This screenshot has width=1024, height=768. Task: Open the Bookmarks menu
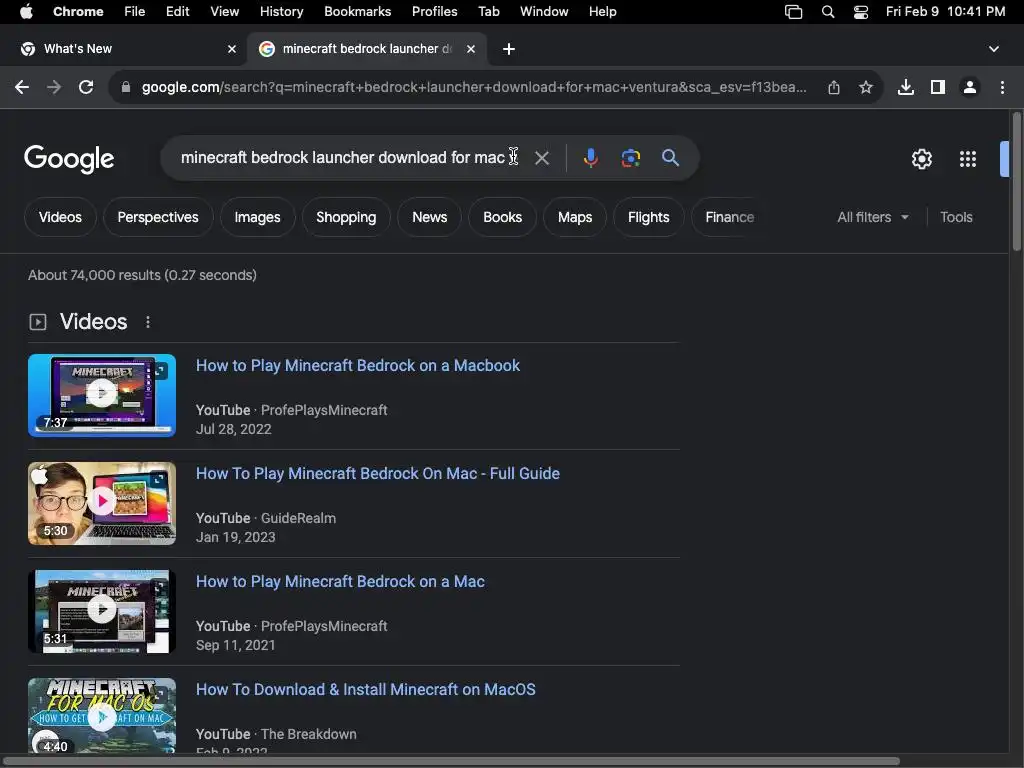click(x=357, y=12)
